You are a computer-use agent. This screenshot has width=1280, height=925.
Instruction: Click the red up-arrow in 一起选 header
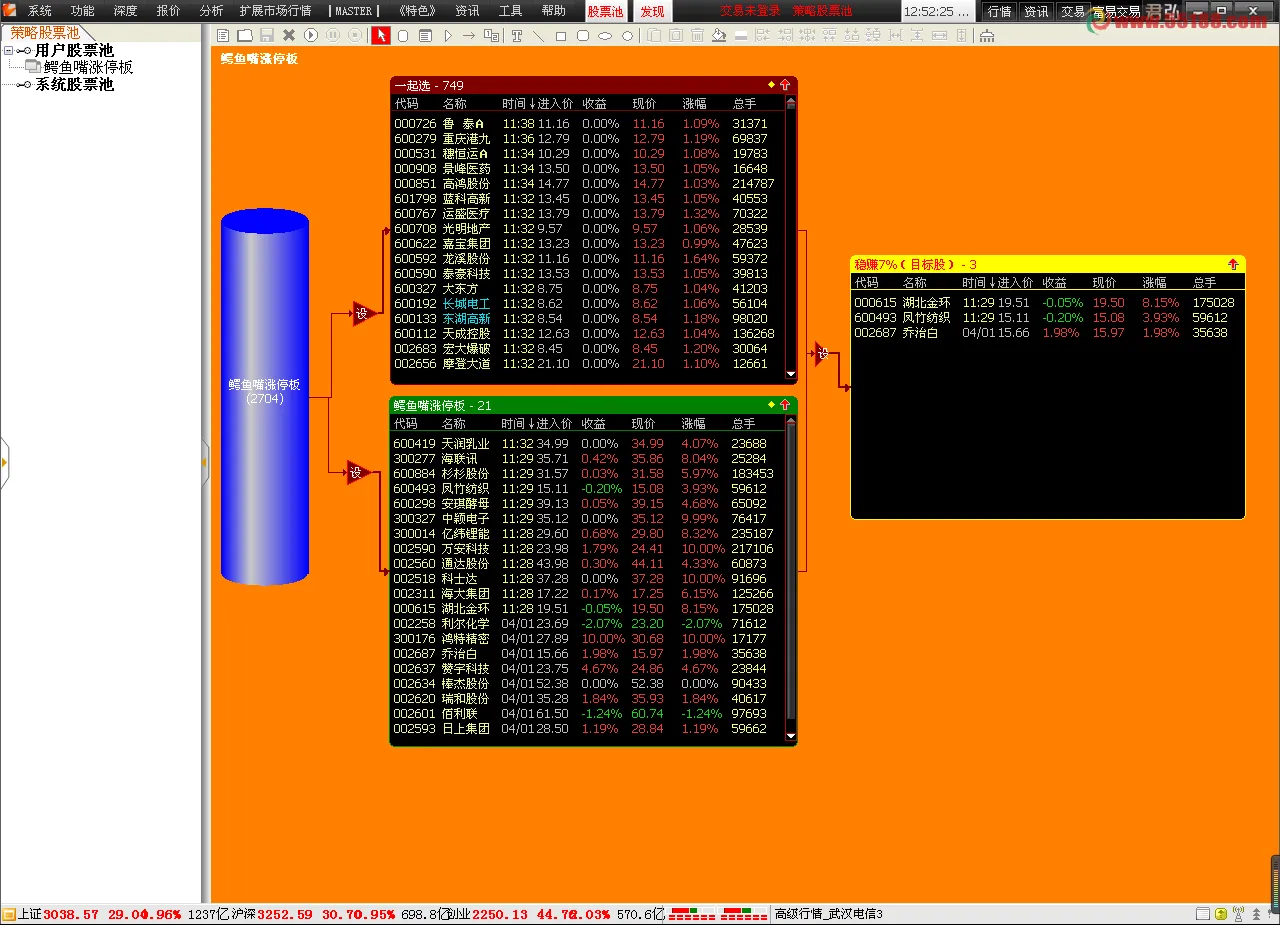tap(785, 85)
